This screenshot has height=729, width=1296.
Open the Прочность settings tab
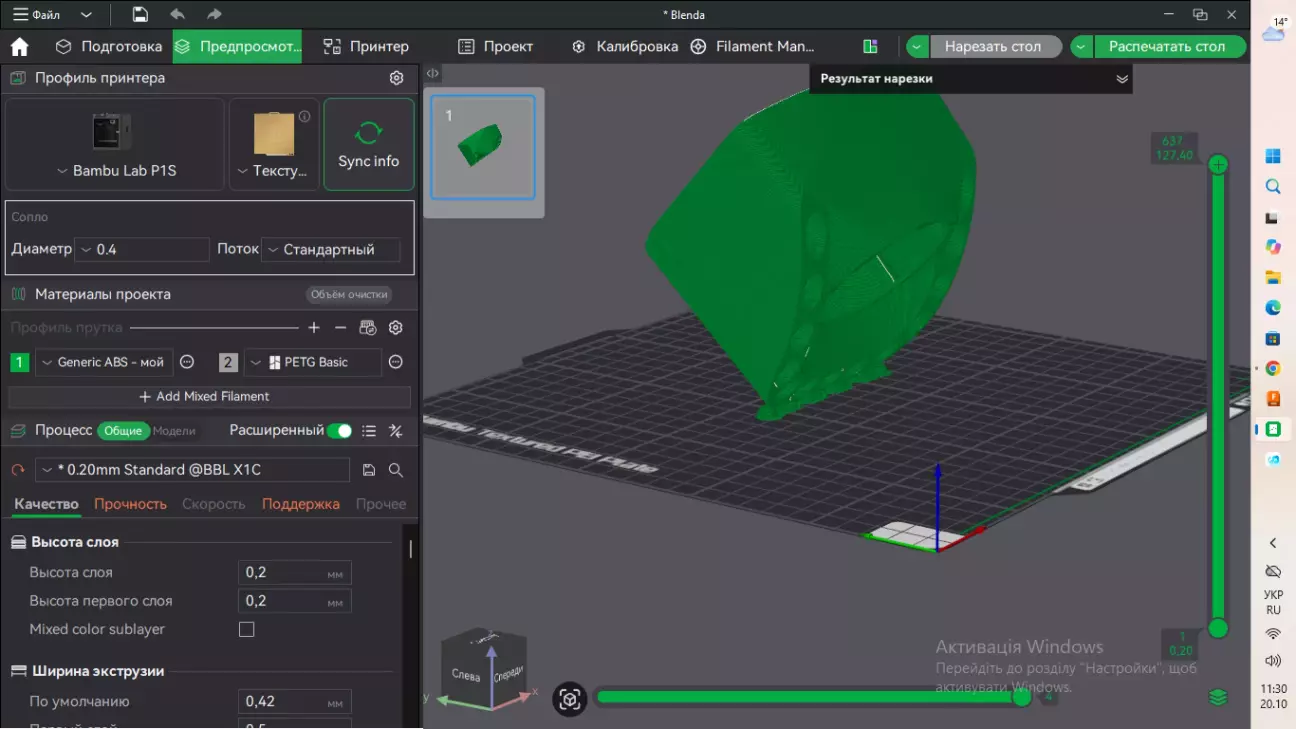(x=130, y=504)
